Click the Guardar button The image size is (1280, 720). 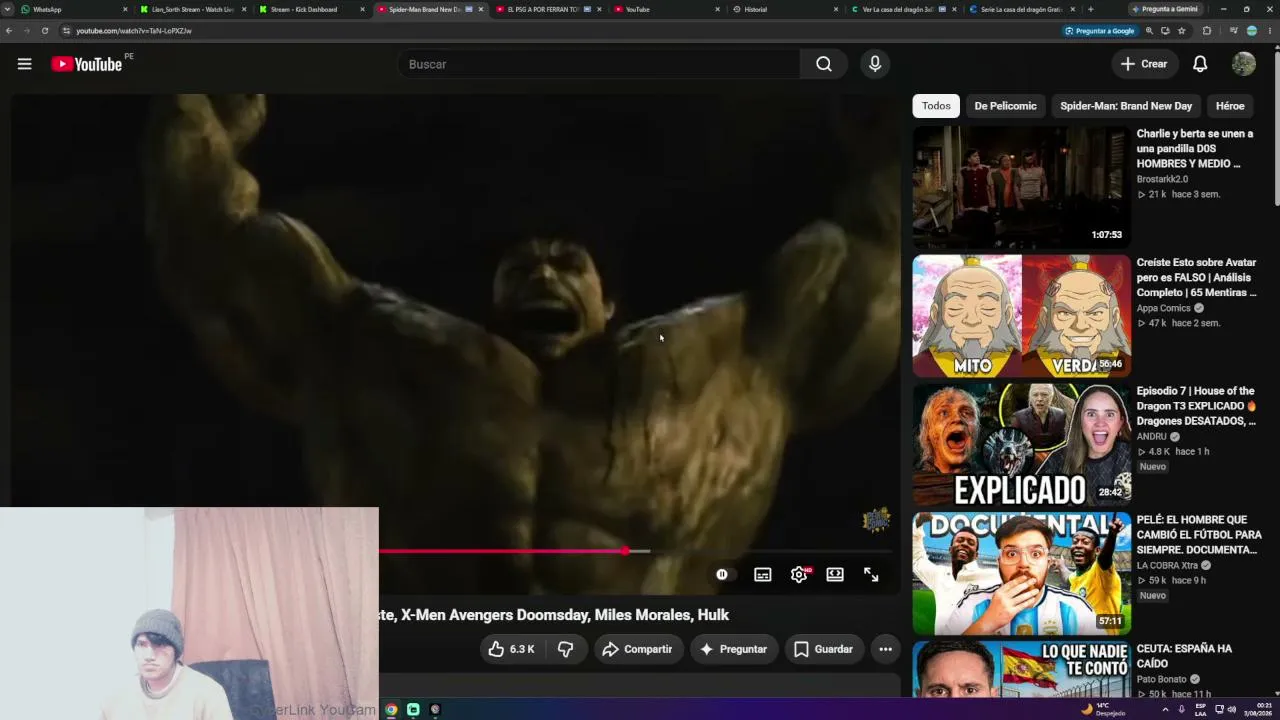tap(824, 649)
